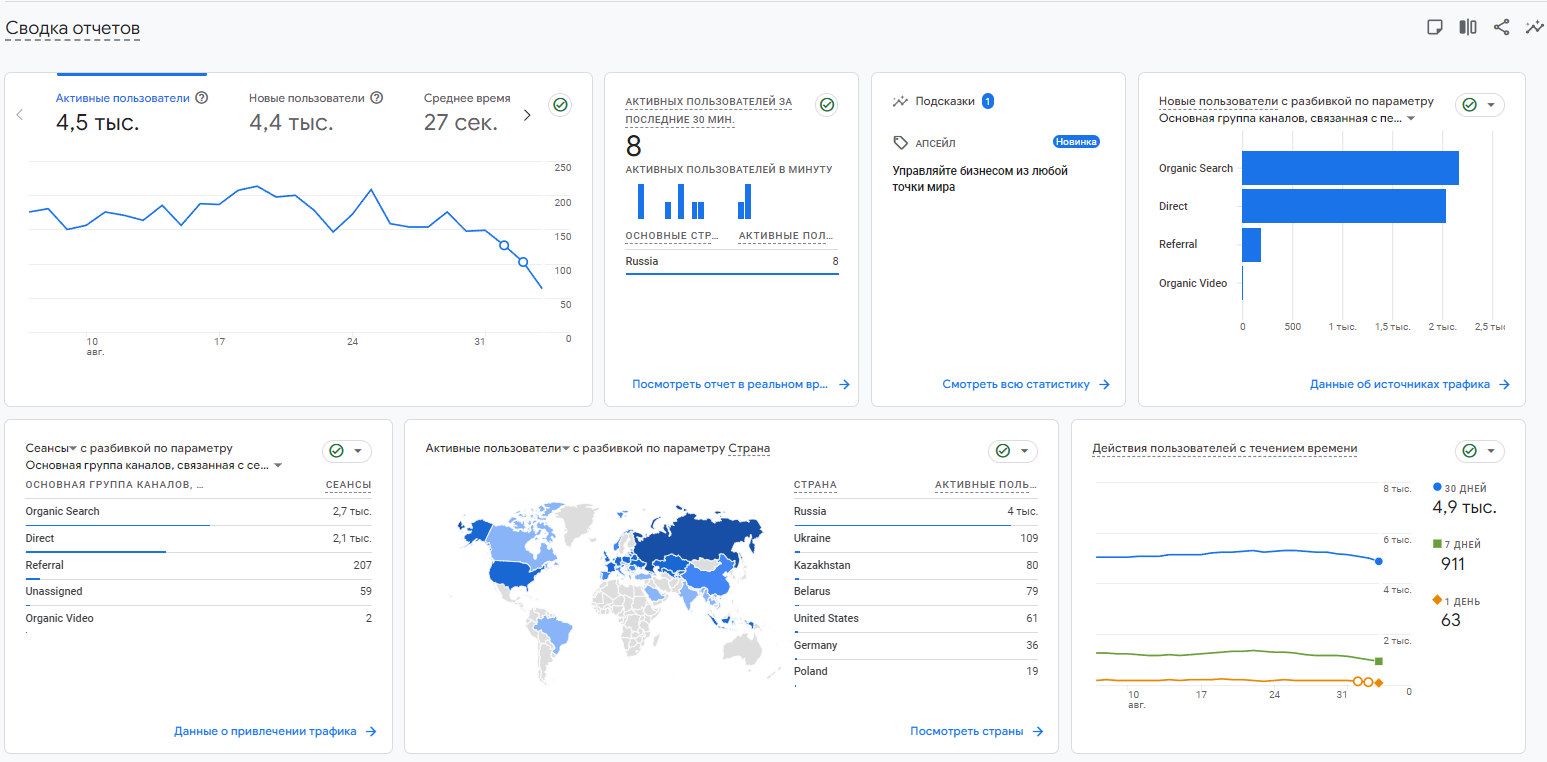Open the check dropdown on the new users by channel card

click(x=1480, y=105)
